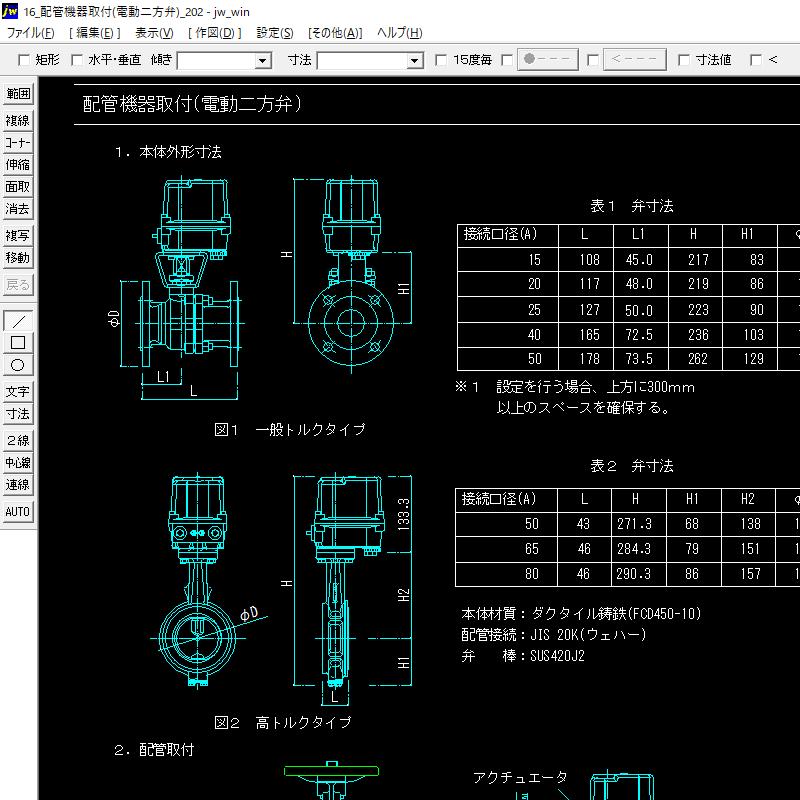Enable the 矩形 rectangle checkbox
The width and height of the screenshot is (800, 800).
click(25, 59)
